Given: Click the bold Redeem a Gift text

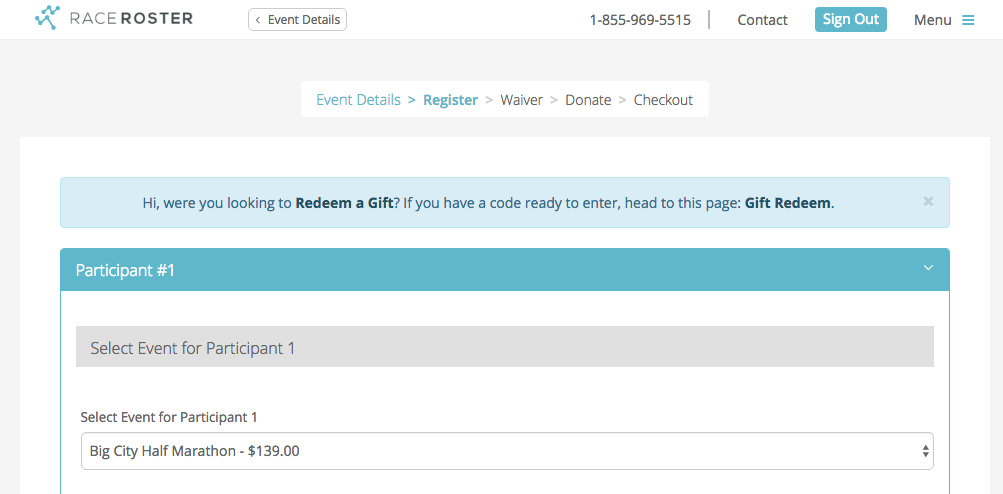Looking at the screenshot, I should point(344,203).
